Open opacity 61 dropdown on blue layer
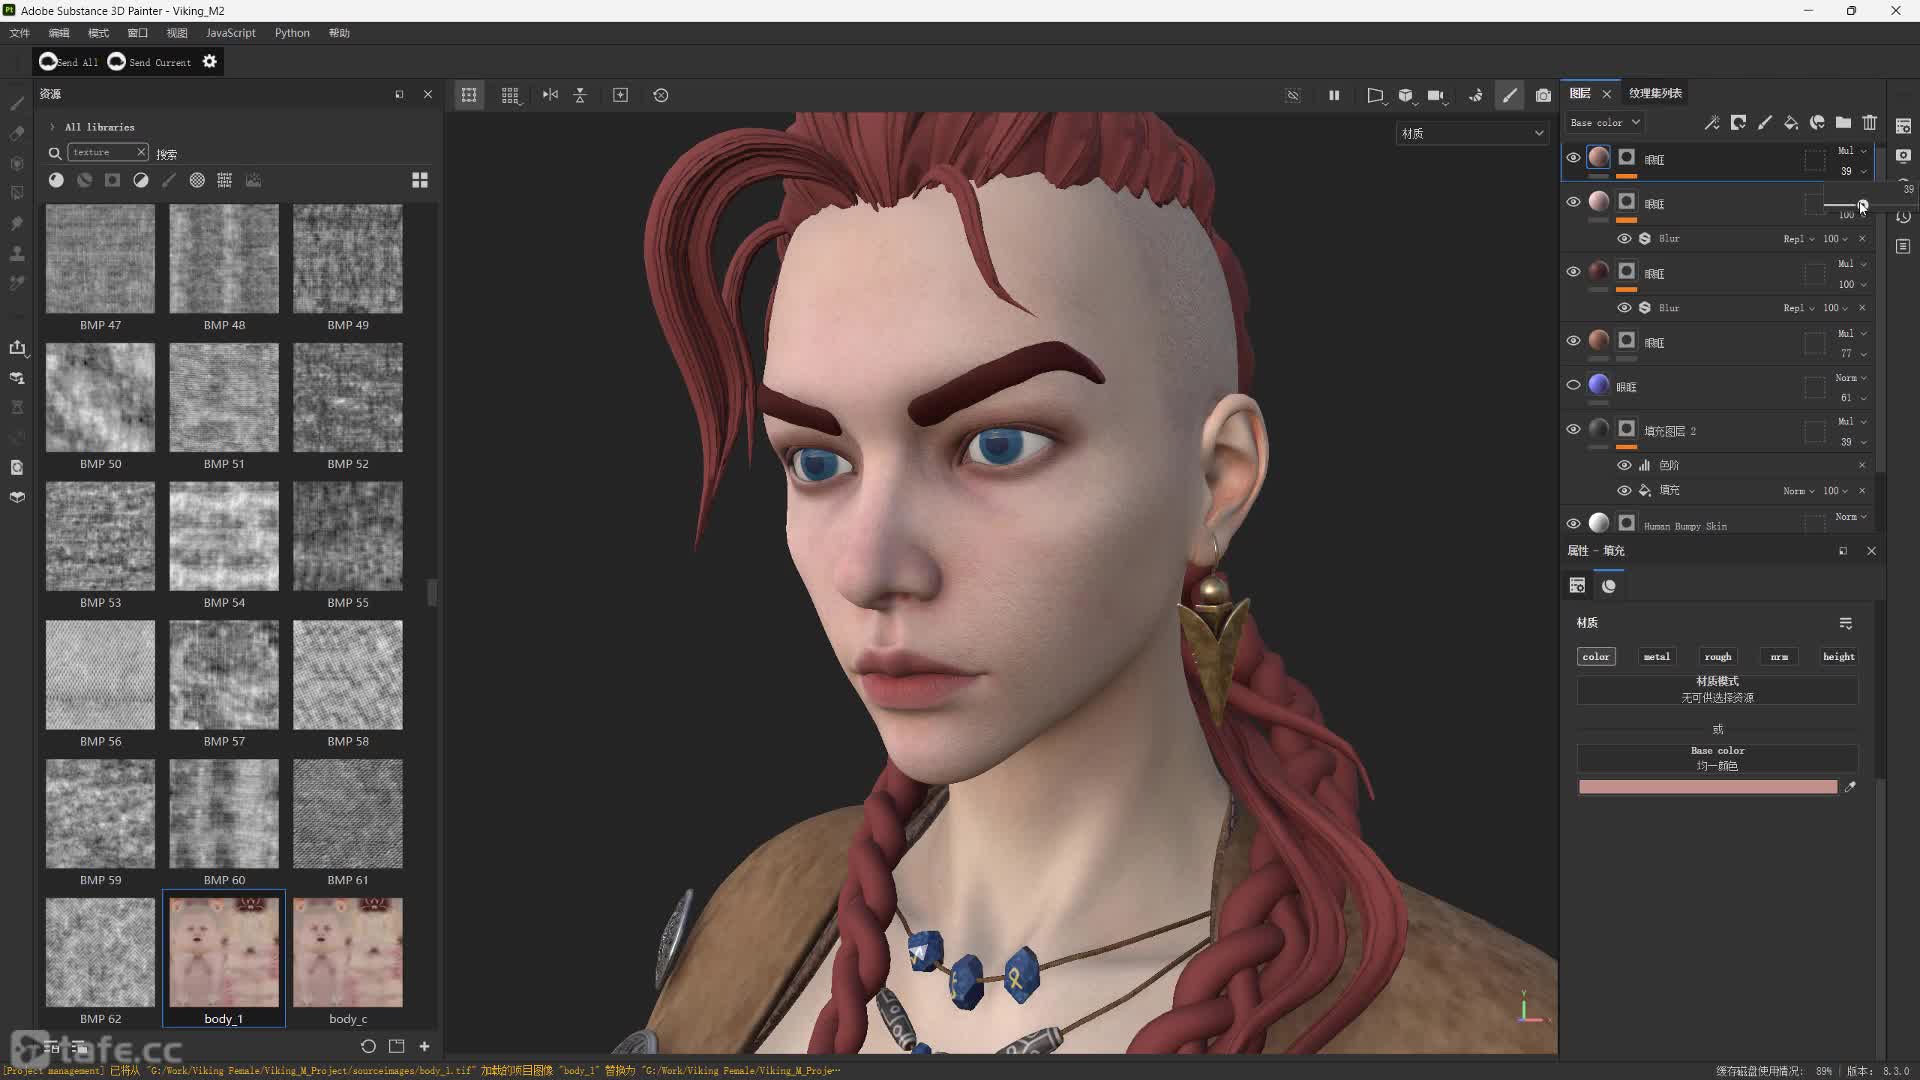This screenshot has height=1080, width=1920. coord(1852,398)
